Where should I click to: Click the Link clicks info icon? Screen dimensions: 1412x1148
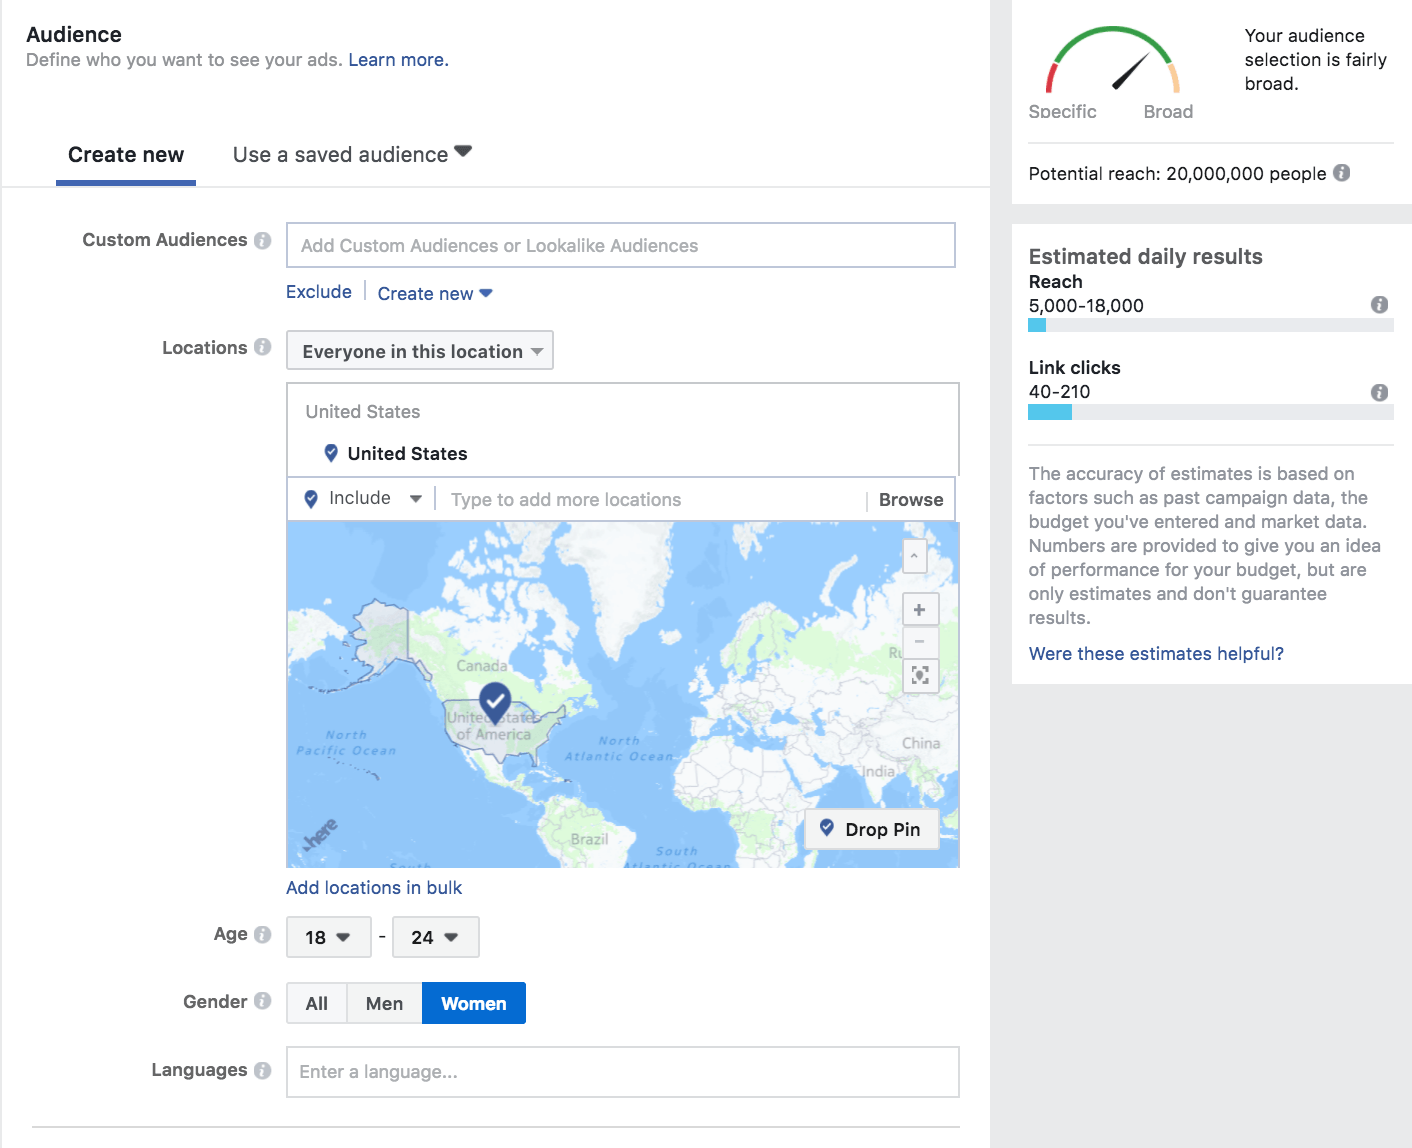click(1379, 392)
